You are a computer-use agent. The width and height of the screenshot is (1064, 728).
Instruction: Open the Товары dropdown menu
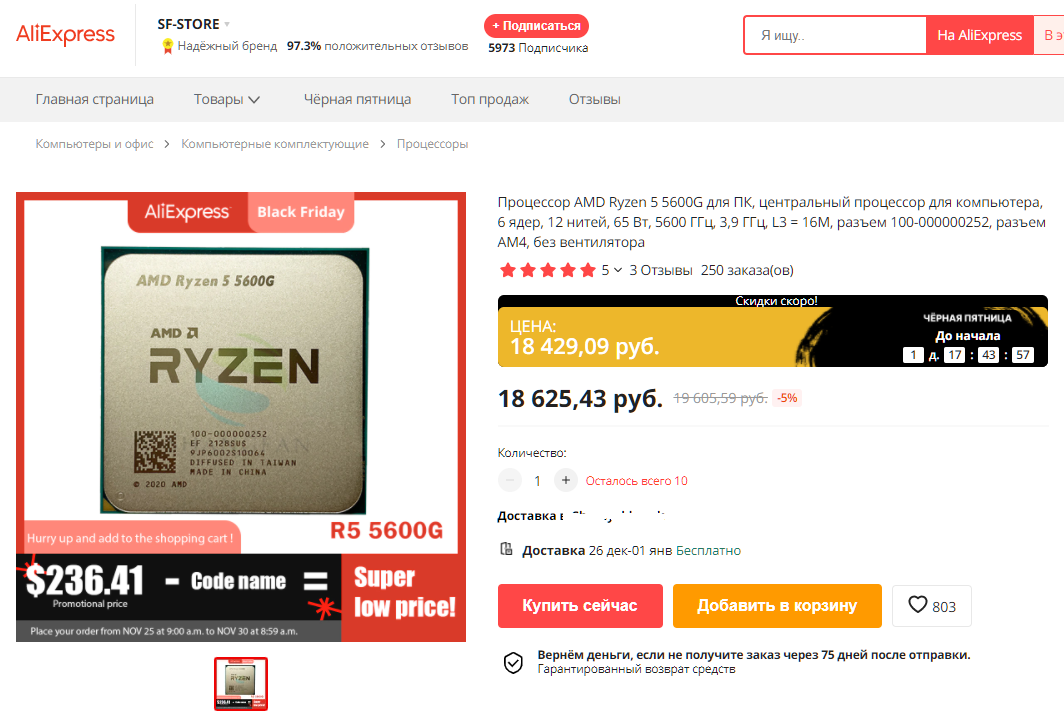[x=227, y=99]
